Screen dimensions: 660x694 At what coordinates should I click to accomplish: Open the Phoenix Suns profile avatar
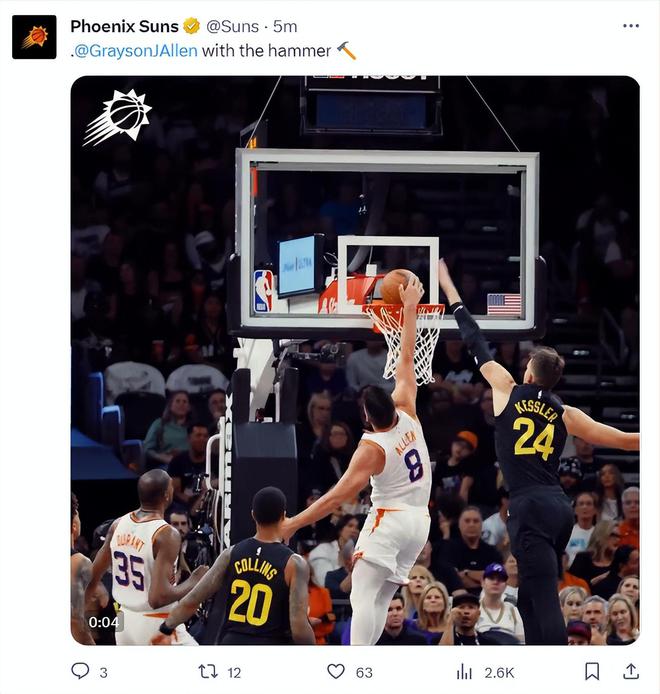tap(34, 37)
